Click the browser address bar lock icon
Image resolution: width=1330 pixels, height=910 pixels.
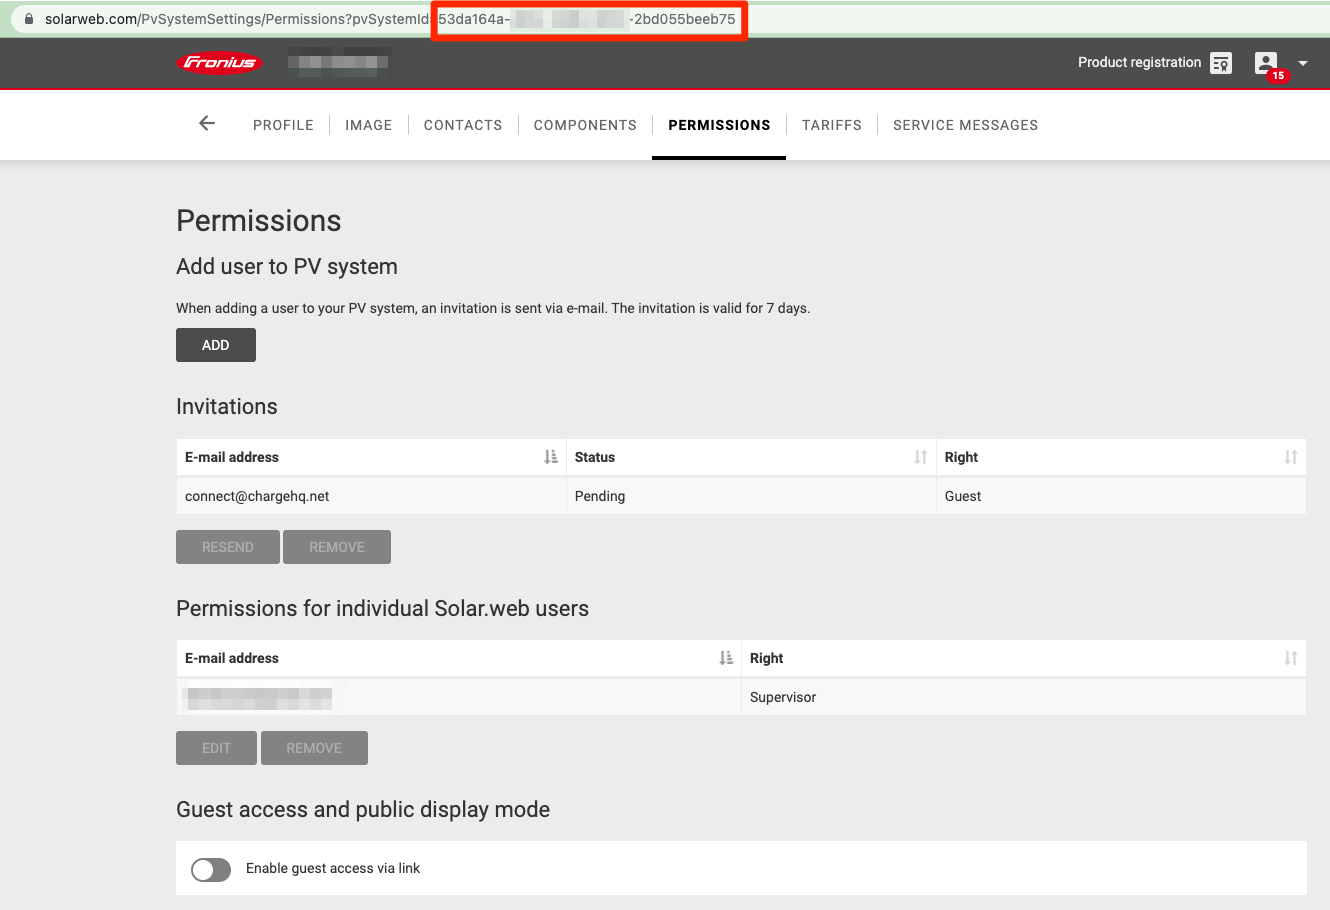coord(28,19)
